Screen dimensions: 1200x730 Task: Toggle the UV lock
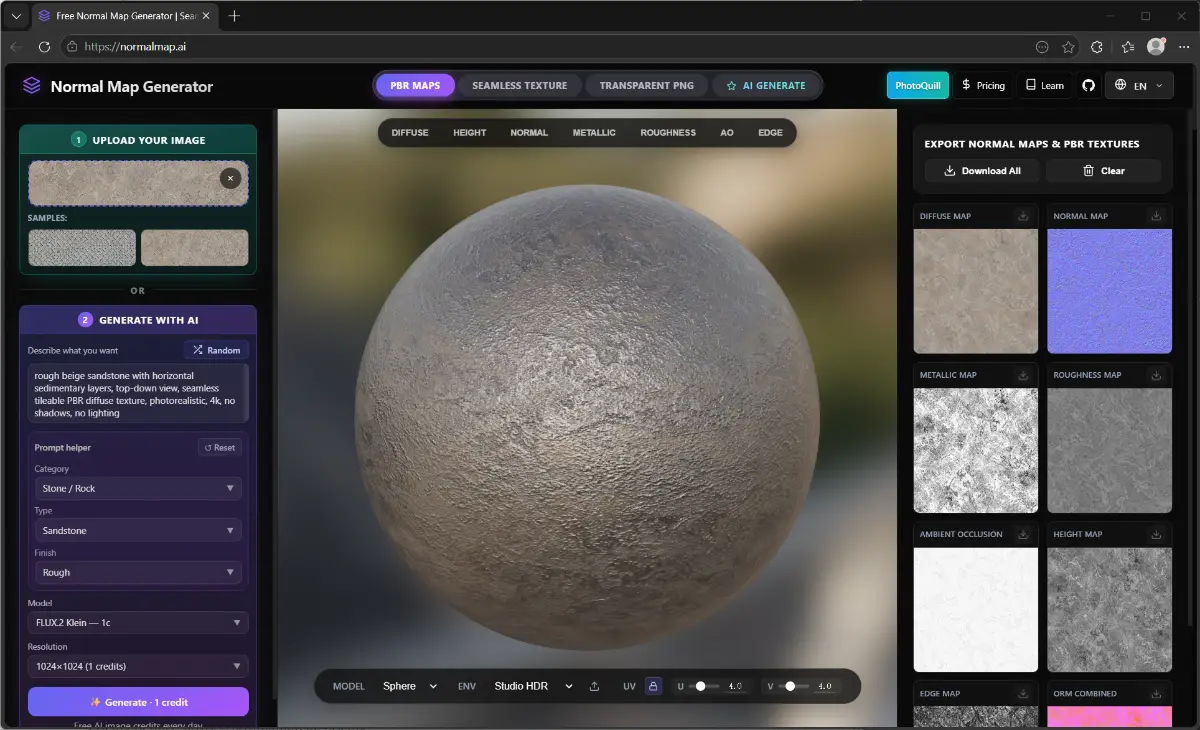point(653,686)
